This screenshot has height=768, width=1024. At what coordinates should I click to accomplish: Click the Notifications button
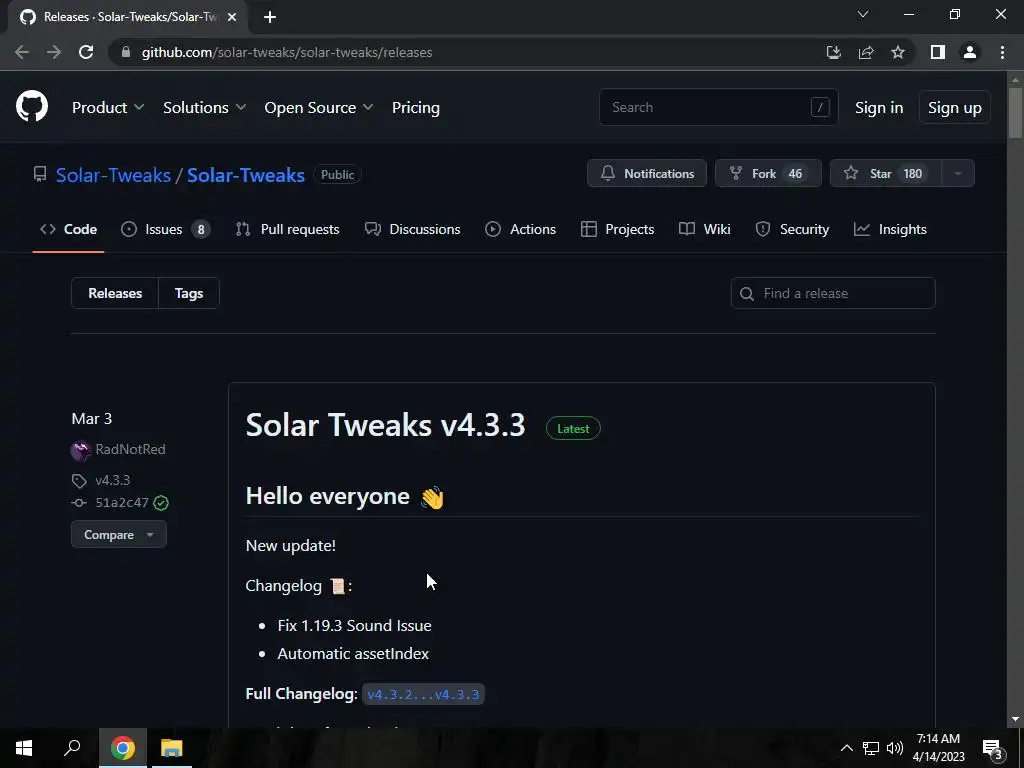647,174
